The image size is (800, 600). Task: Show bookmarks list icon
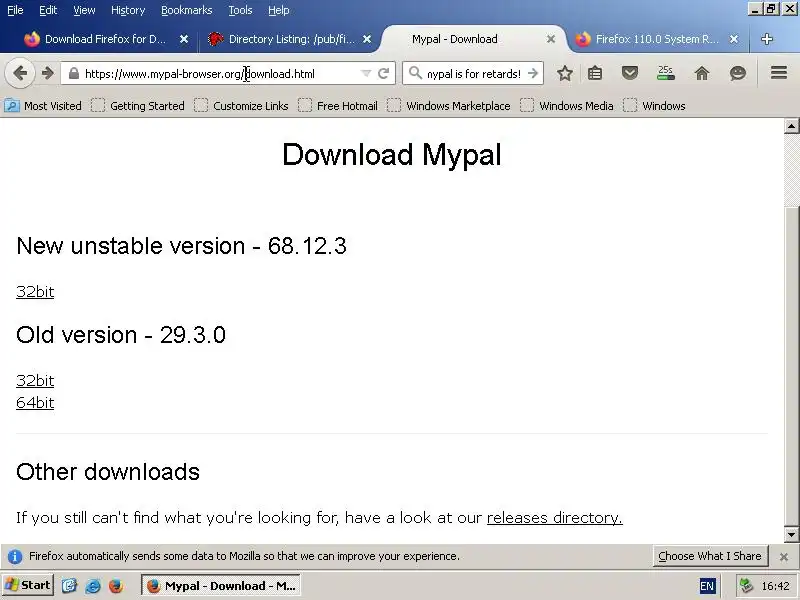point(594,73)
